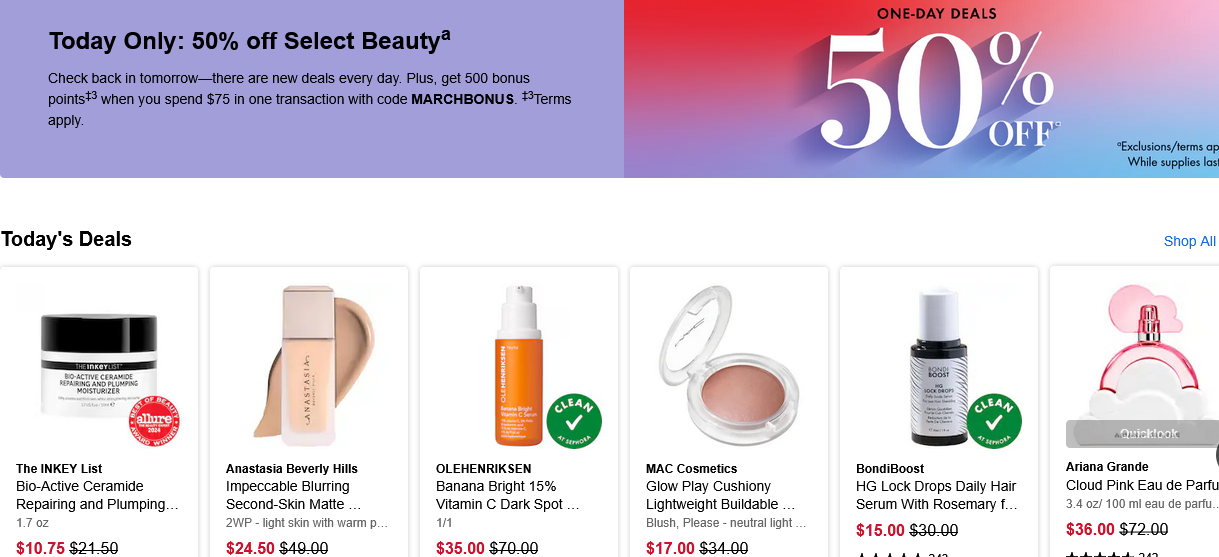The height and width of the screenshot is (557, 1219).
Task: Select the BondiBoost hair serum bottle image
Action: (938, 365)
